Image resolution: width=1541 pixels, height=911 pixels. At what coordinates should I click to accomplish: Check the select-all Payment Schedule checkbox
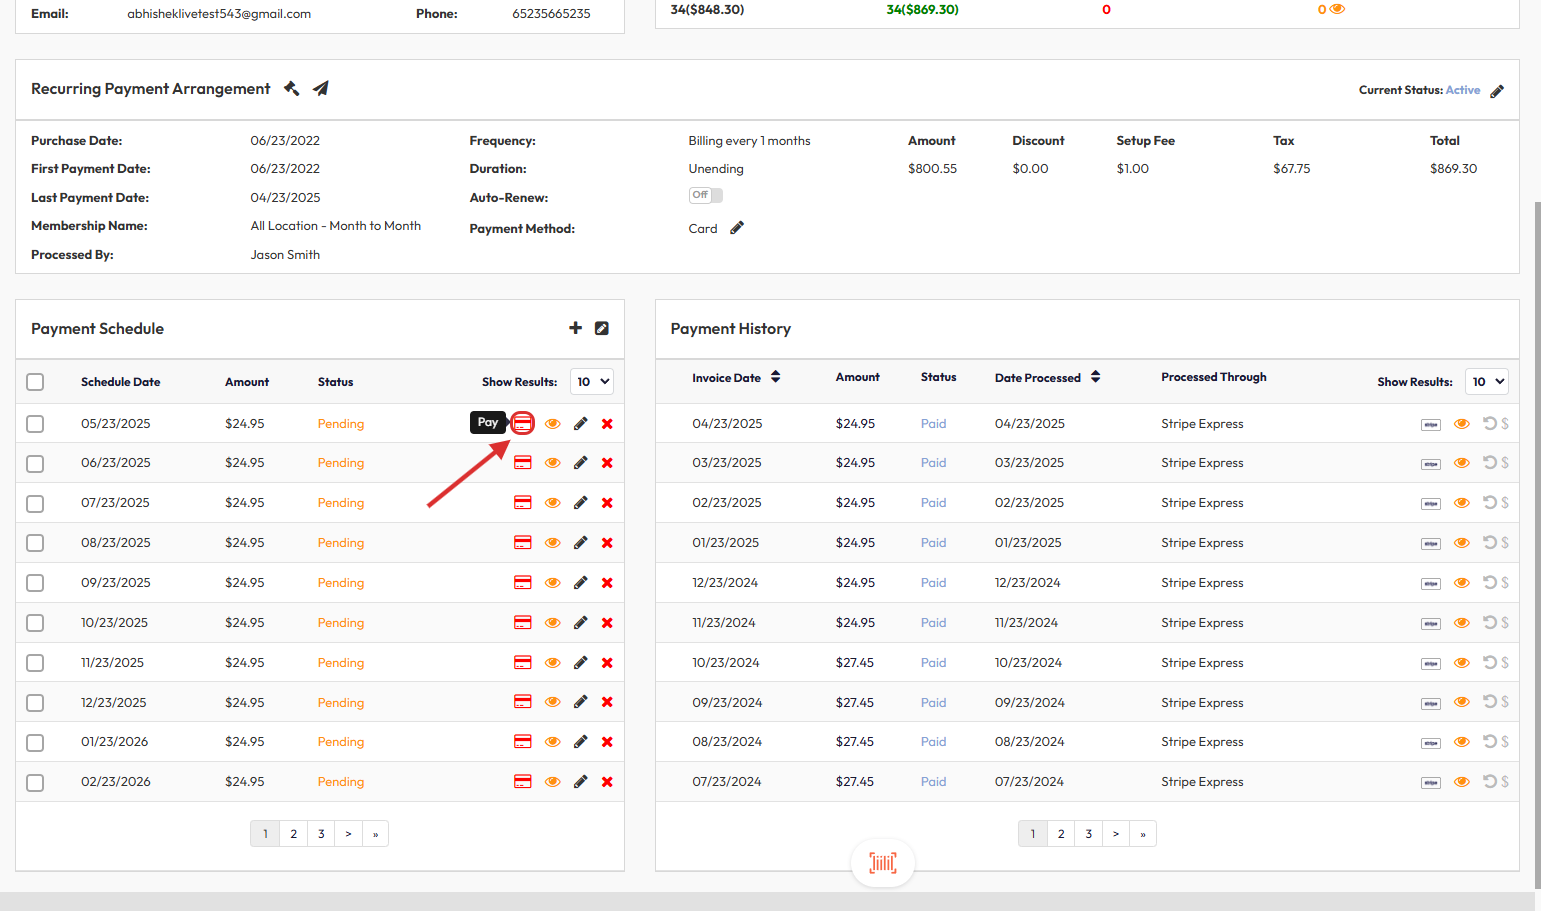tap(35, 382)
